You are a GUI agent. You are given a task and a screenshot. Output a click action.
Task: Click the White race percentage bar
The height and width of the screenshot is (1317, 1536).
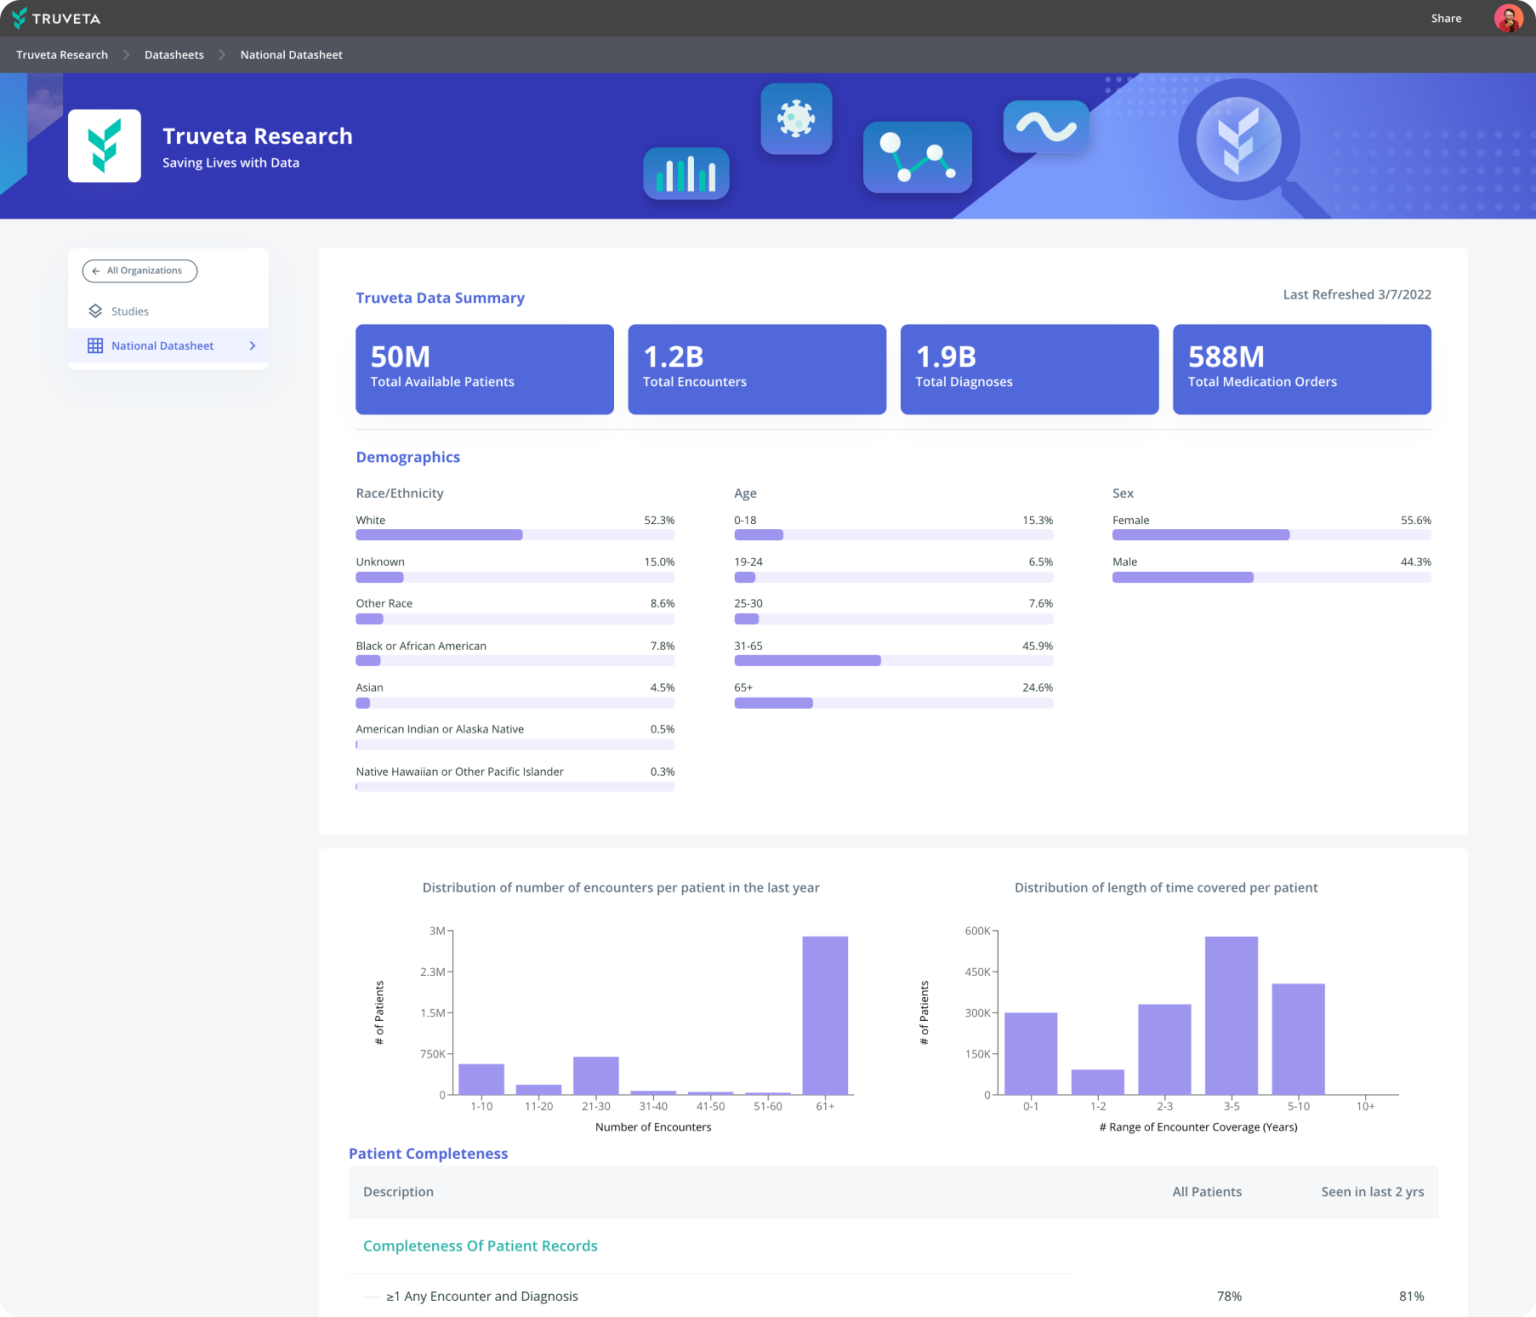pos(439,535)
